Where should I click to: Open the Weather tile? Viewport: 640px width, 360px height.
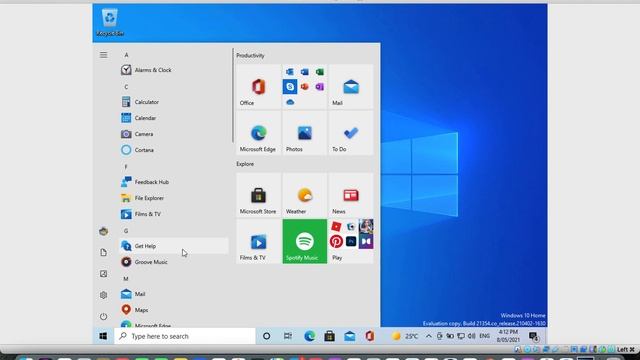coord(304,195)
